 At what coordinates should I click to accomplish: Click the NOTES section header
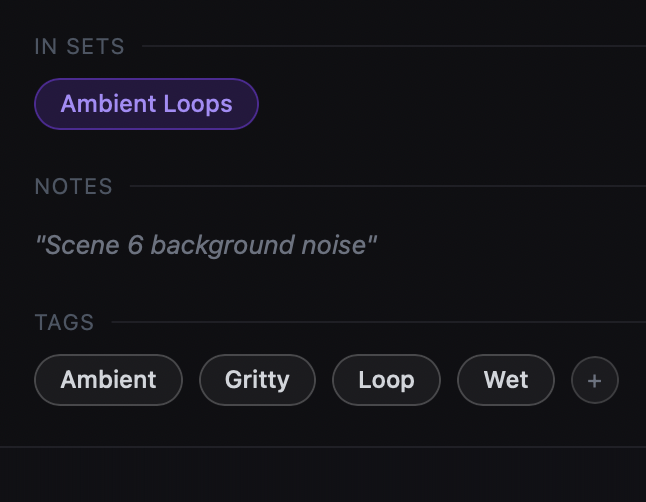[74, 187]
